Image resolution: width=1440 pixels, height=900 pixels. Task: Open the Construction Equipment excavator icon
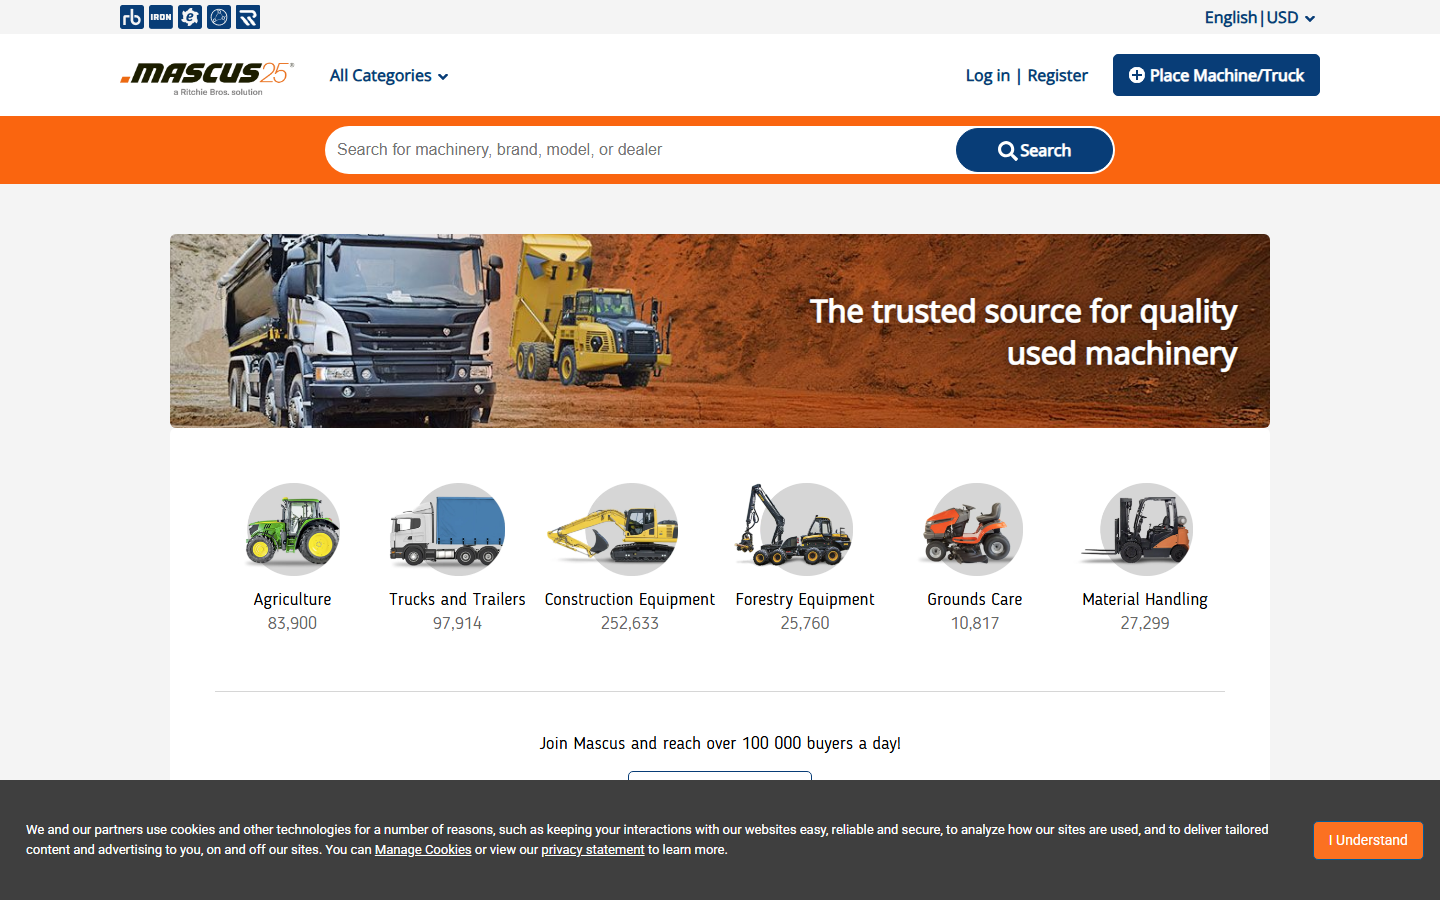coord(614,529)
